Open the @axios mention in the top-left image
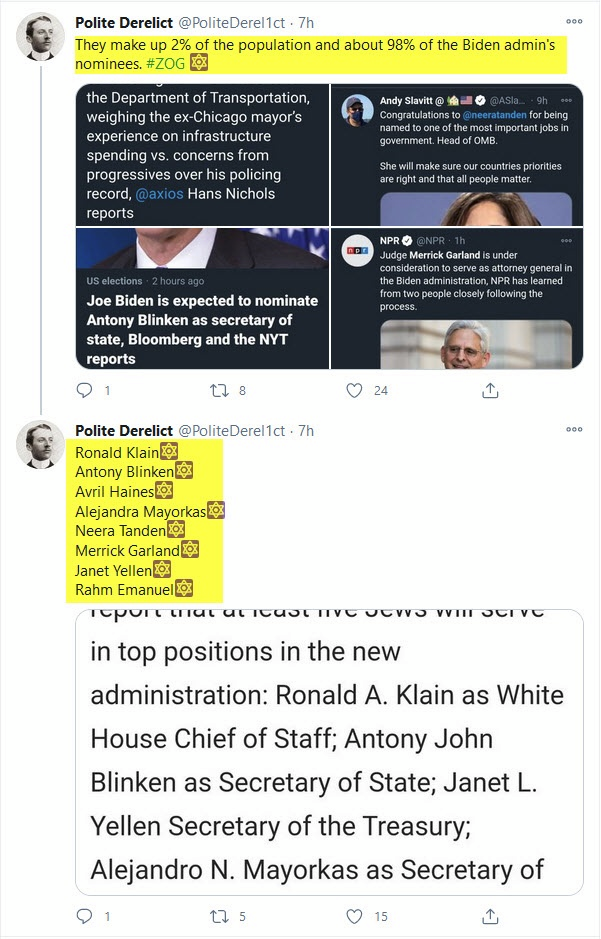The height and width of the screenshot is (939, 601). click(x=160, y=194)
